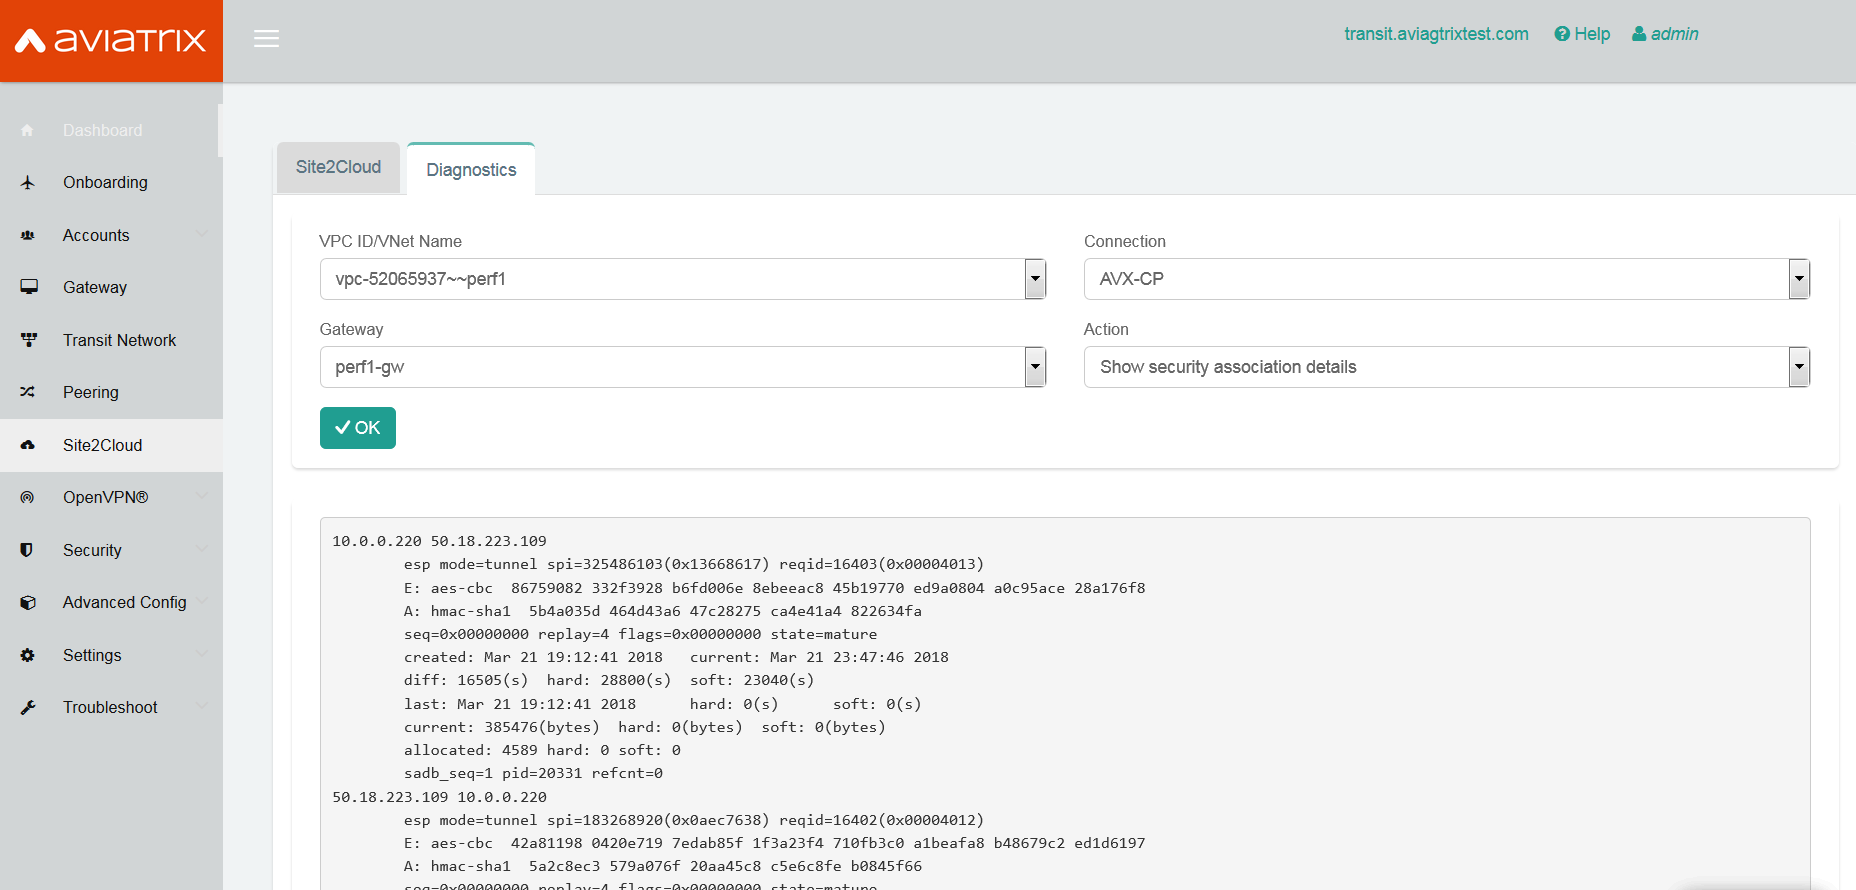Click the Gateway monitor icon
This screenshot has height=890, width=1856.
pyautogui.click(x=29, y=287)
